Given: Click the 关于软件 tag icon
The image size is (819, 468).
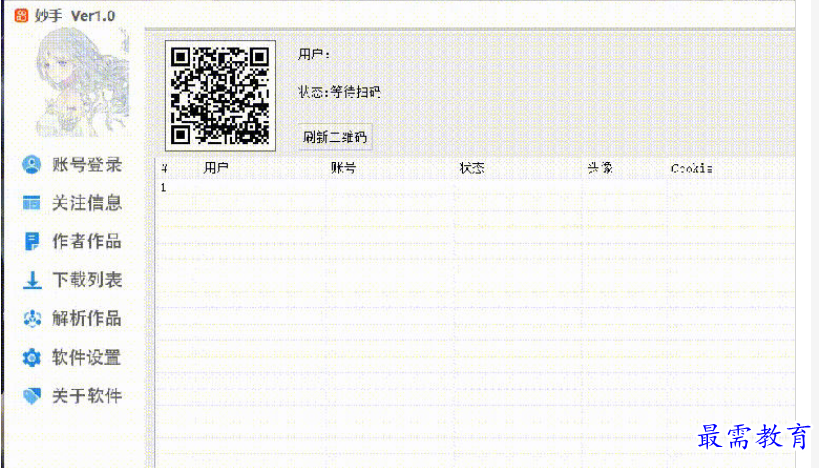Looking at the screenshot, I should point(32,396).
